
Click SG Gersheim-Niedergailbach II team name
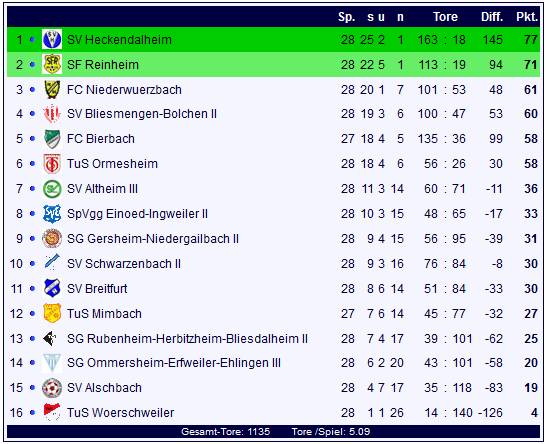click(153, 239)
